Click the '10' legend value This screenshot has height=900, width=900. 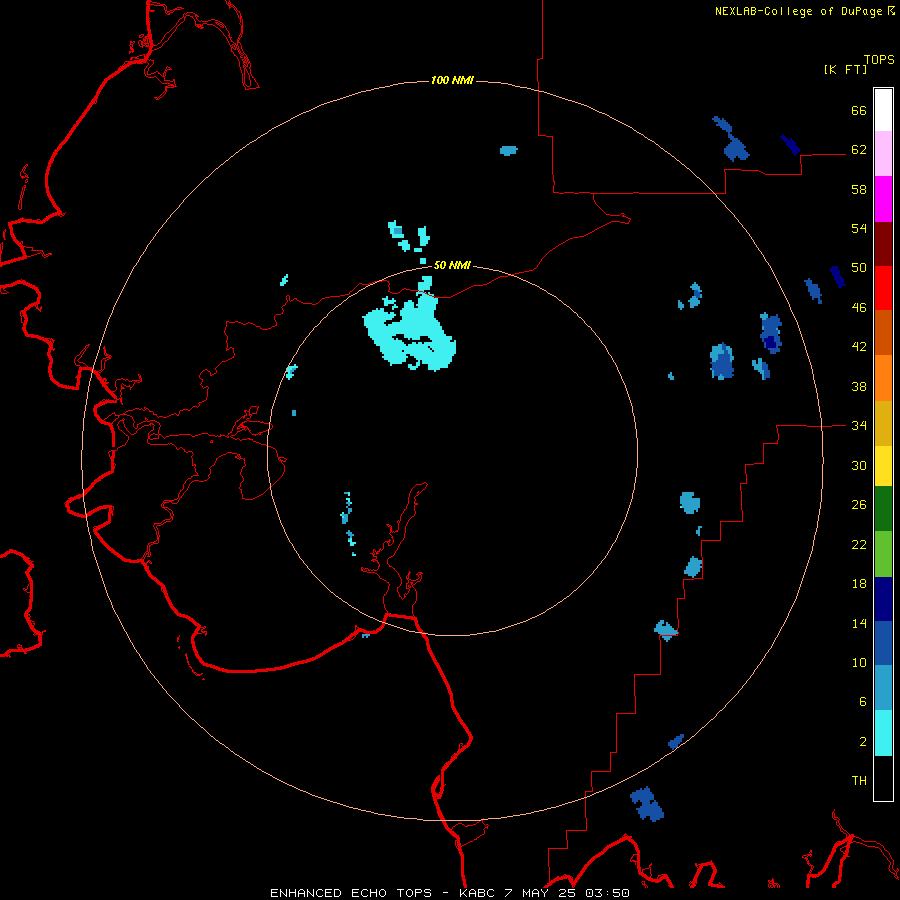click(859, 663)
